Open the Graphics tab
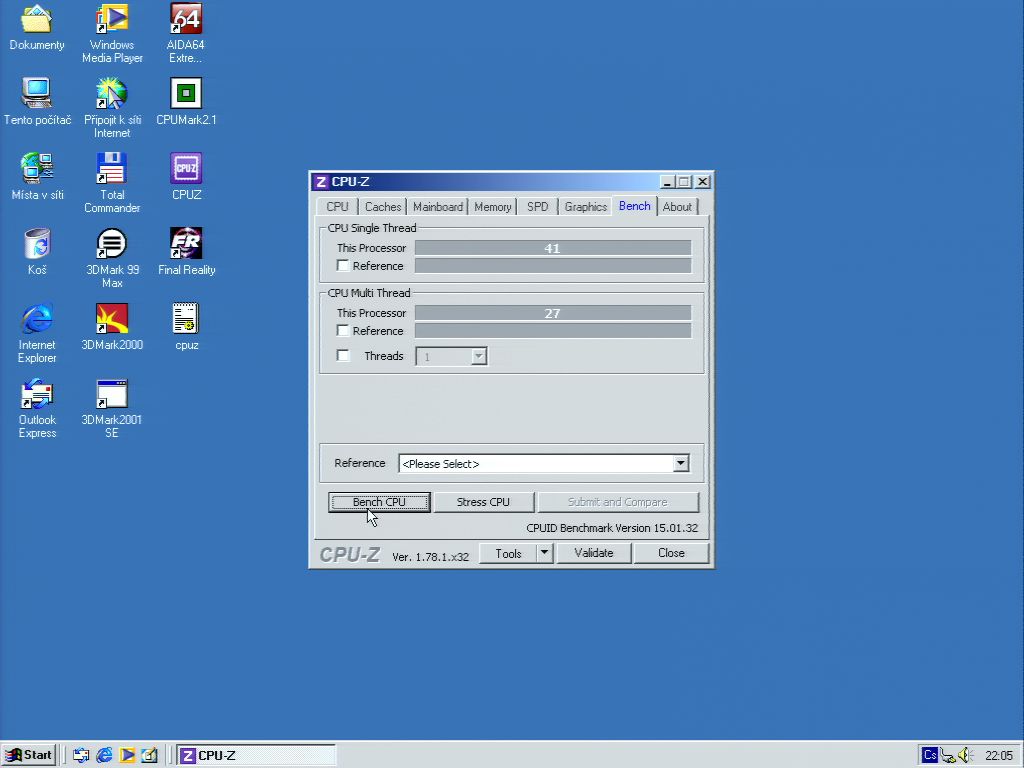 [585, 207]
